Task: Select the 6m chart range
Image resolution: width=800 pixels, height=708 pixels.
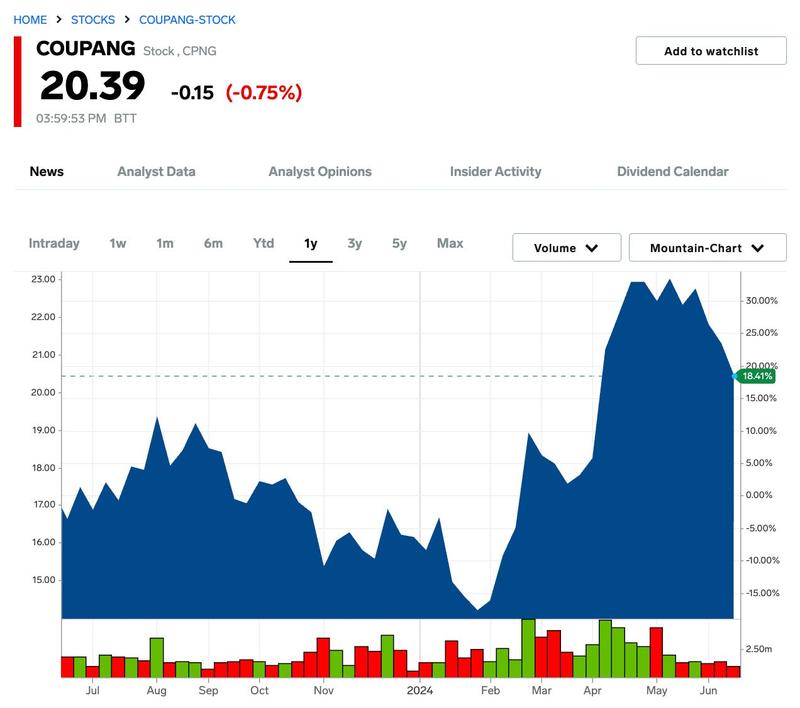Action: (x=213, y=243)
